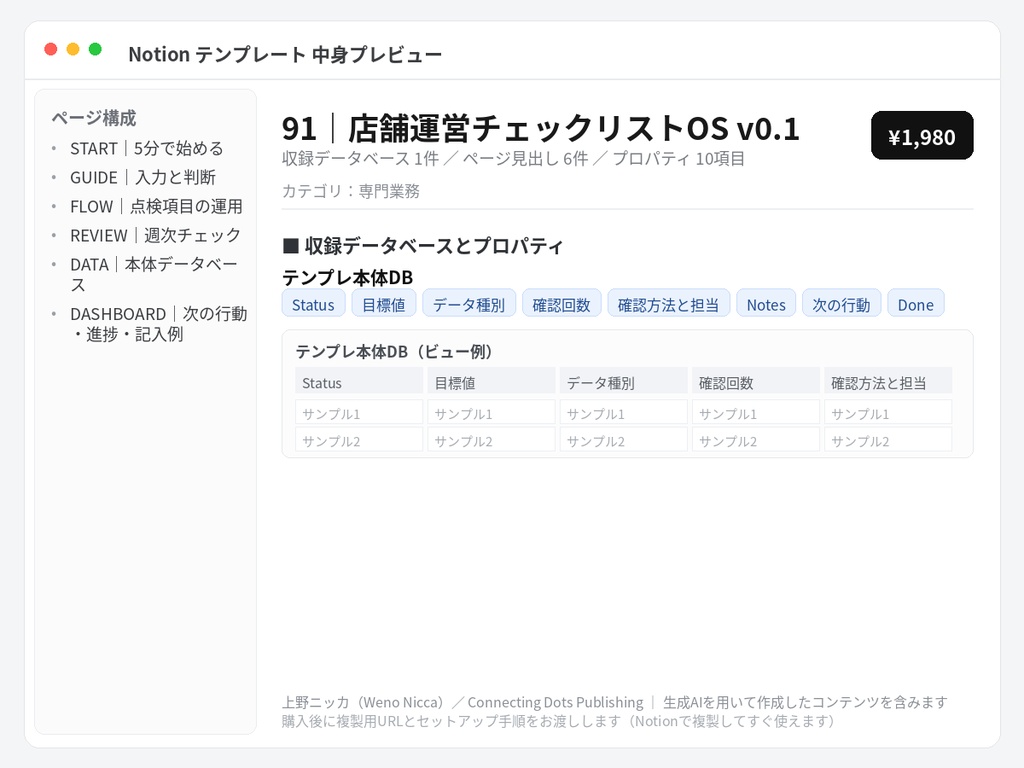Click the テンプレ本体DB heading above the tags
Screen dimensions: 1024x768
[347, 278]
